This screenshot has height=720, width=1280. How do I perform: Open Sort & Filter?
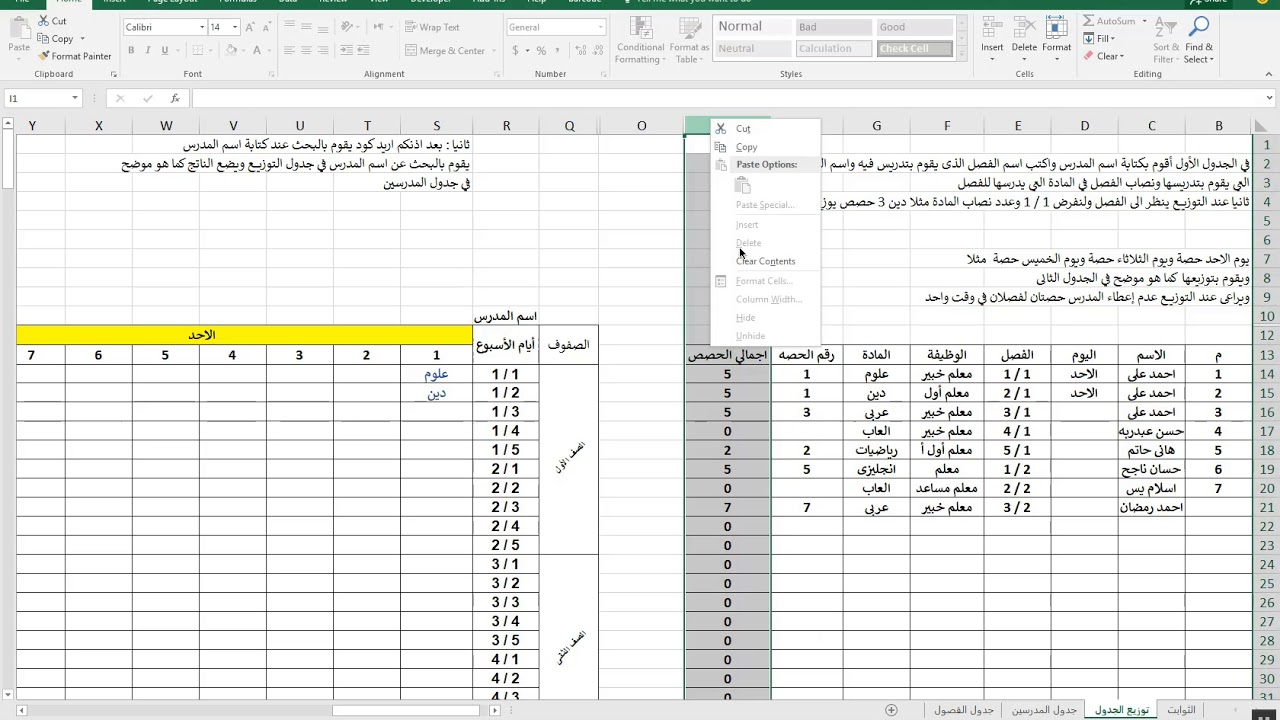(1166, 40)
